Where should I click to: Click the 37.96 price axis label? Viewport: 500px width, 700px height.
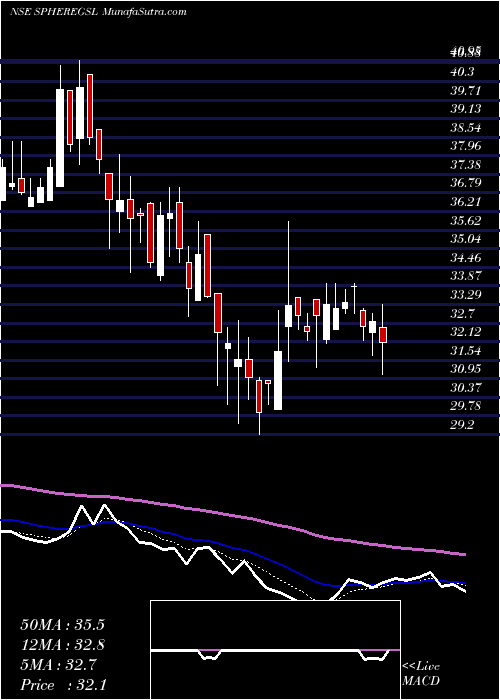pos(465,146)
